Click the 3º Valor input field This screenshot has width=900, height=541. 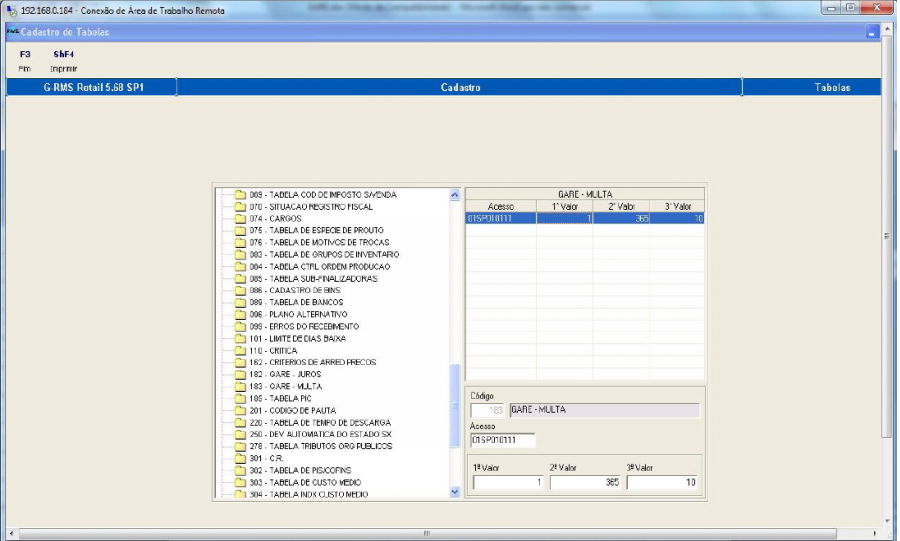(x=662, y=482)
